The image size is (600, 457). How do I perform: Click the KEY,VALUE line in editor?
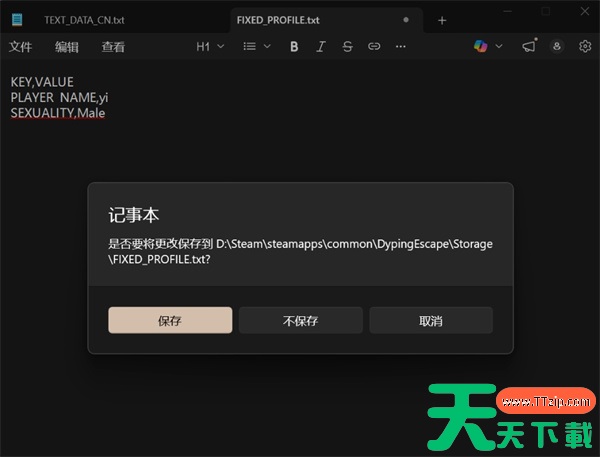point(42,82)
